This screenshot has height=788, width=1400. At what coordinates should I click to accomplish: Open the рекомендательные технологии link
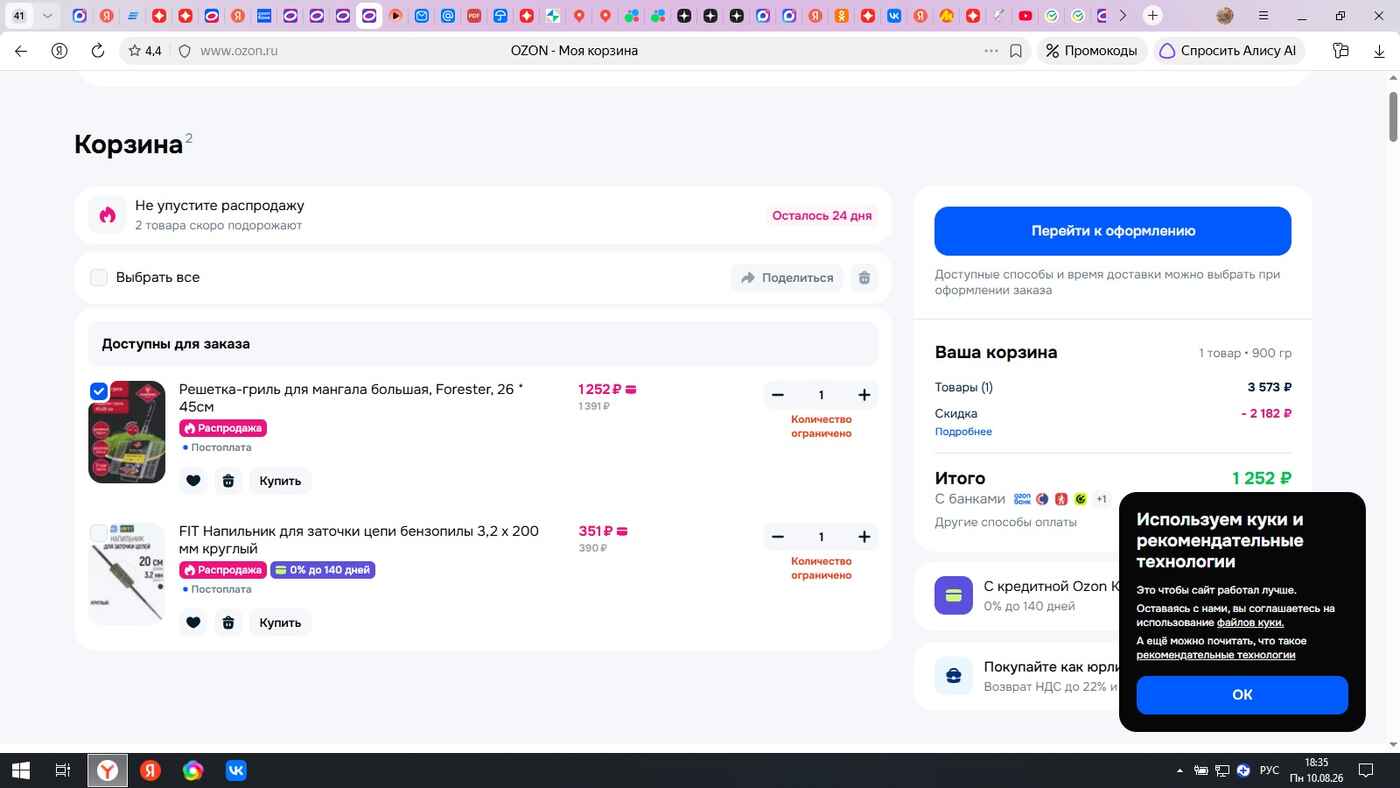1215,655
